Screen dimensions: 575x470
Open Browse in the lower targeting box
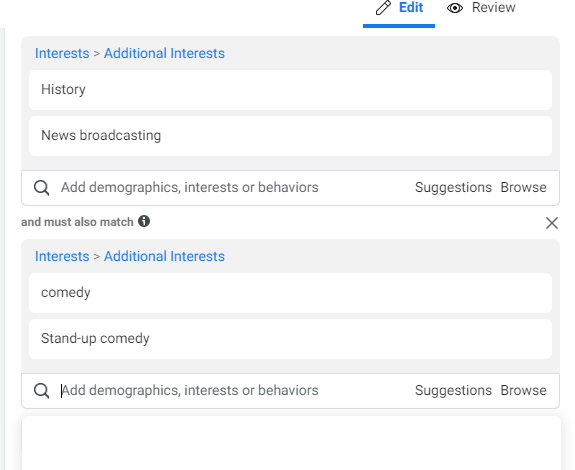point(523,391)
